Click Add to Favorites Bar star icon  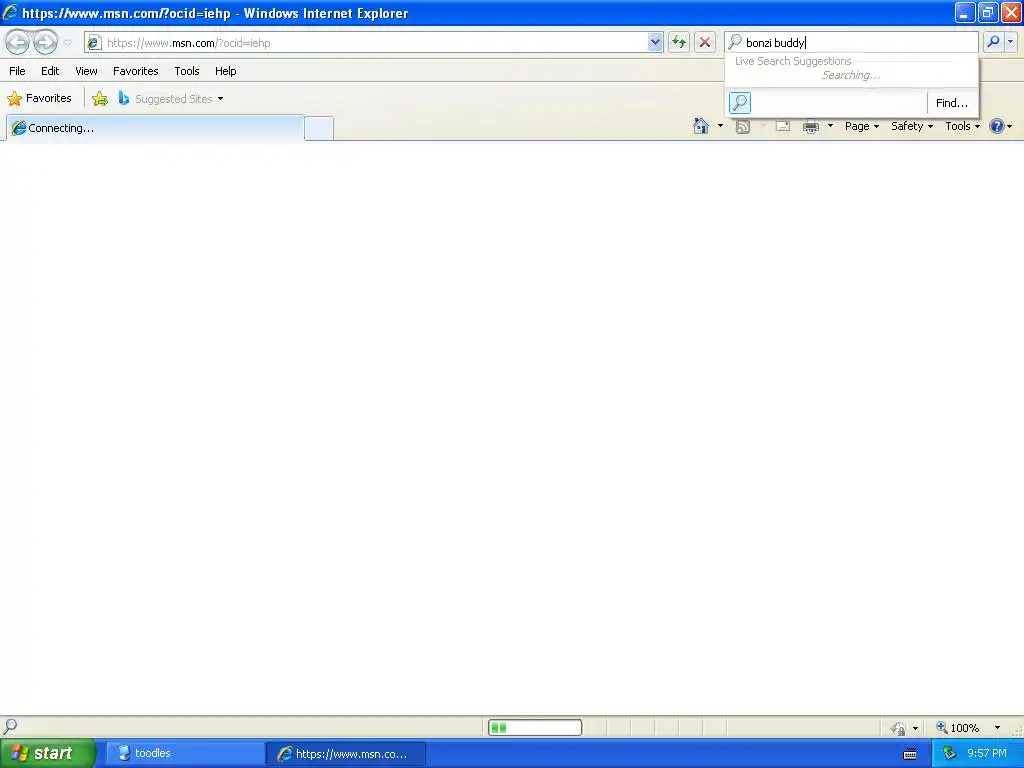[100, 99]
